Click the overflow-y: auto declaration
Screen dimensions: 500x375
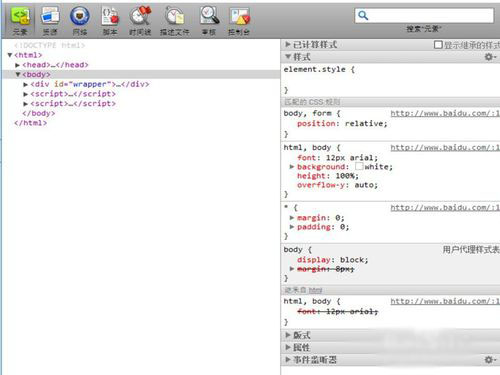[x=337, y=185]
